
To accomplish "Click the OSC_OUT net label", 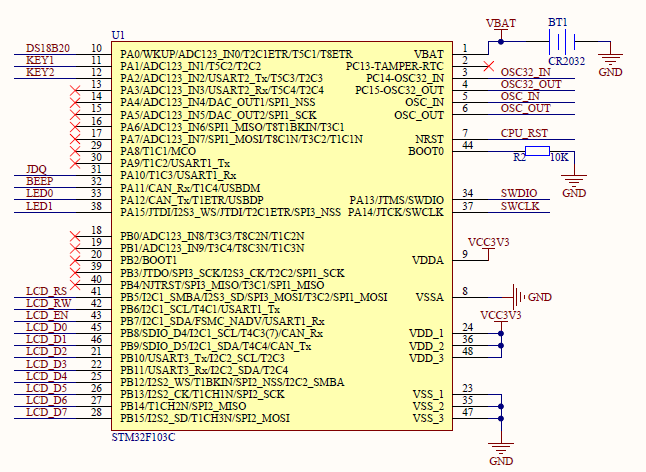I will (x=525, y=108).
